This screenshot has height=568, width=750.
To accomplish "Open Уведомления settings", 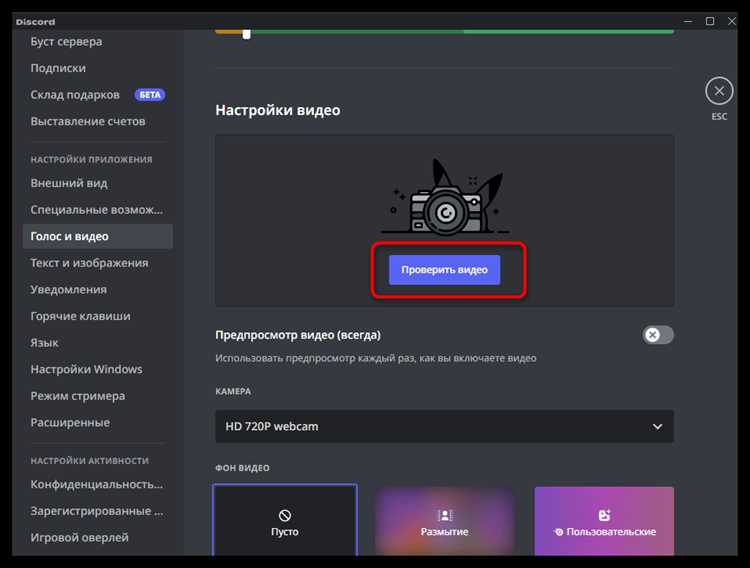I will (x=68, y=290).
